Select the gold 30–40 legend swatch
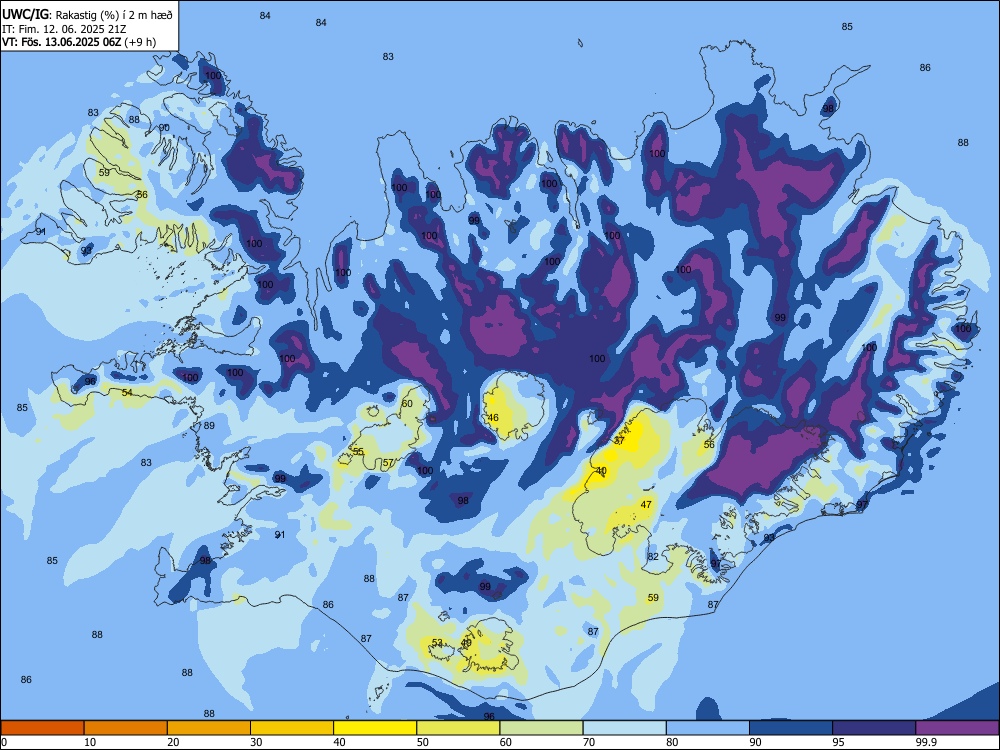 (x=292, y=728)
